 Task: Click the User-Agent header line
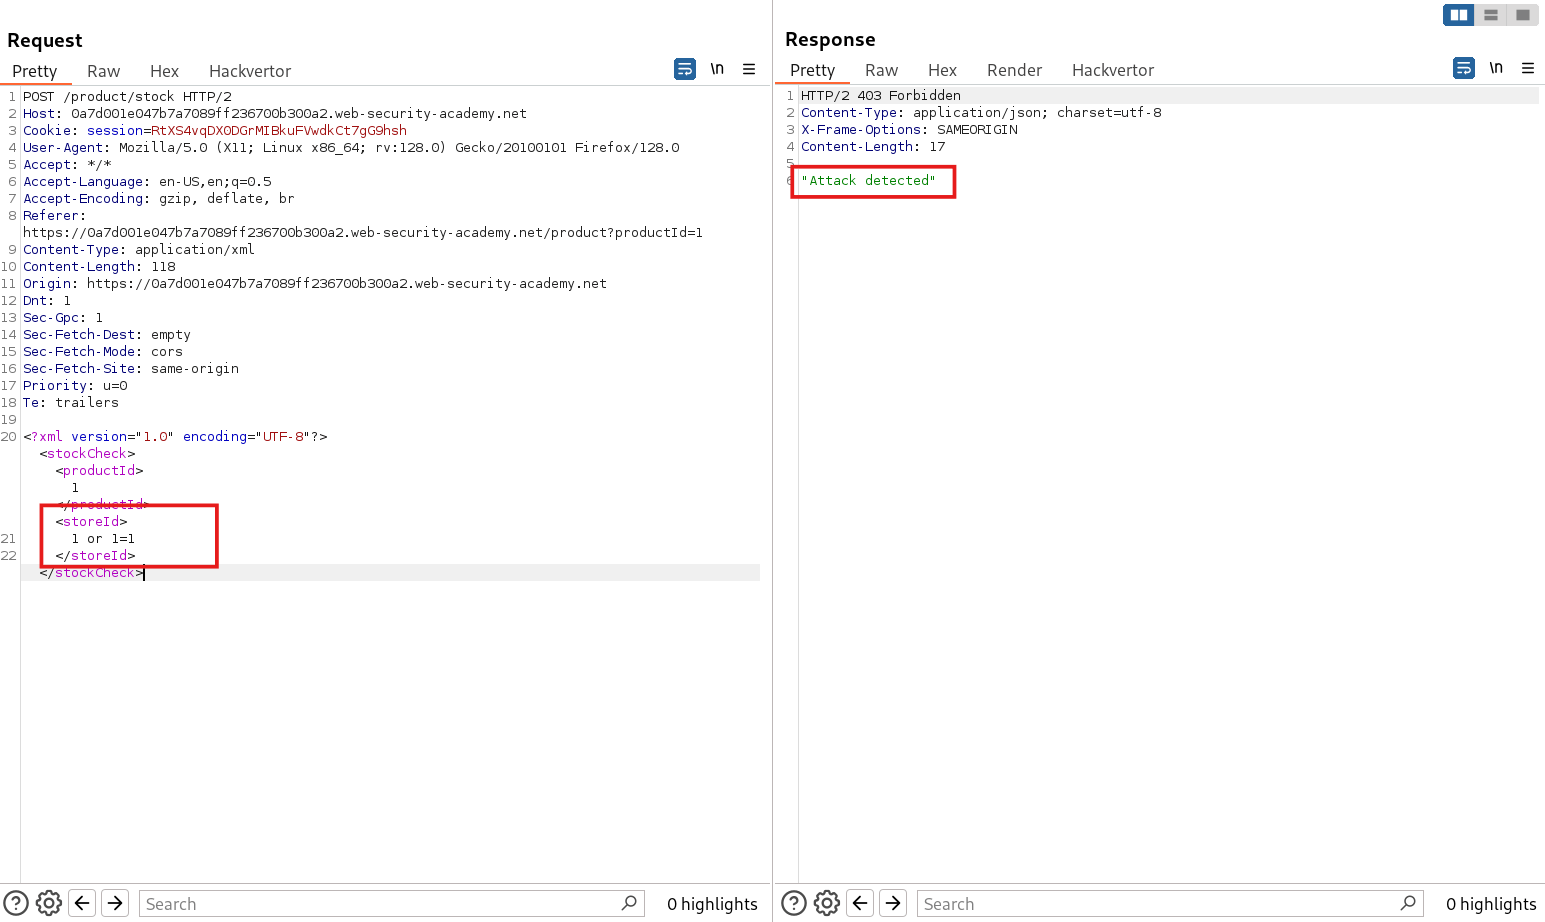[x=351, y=147]
